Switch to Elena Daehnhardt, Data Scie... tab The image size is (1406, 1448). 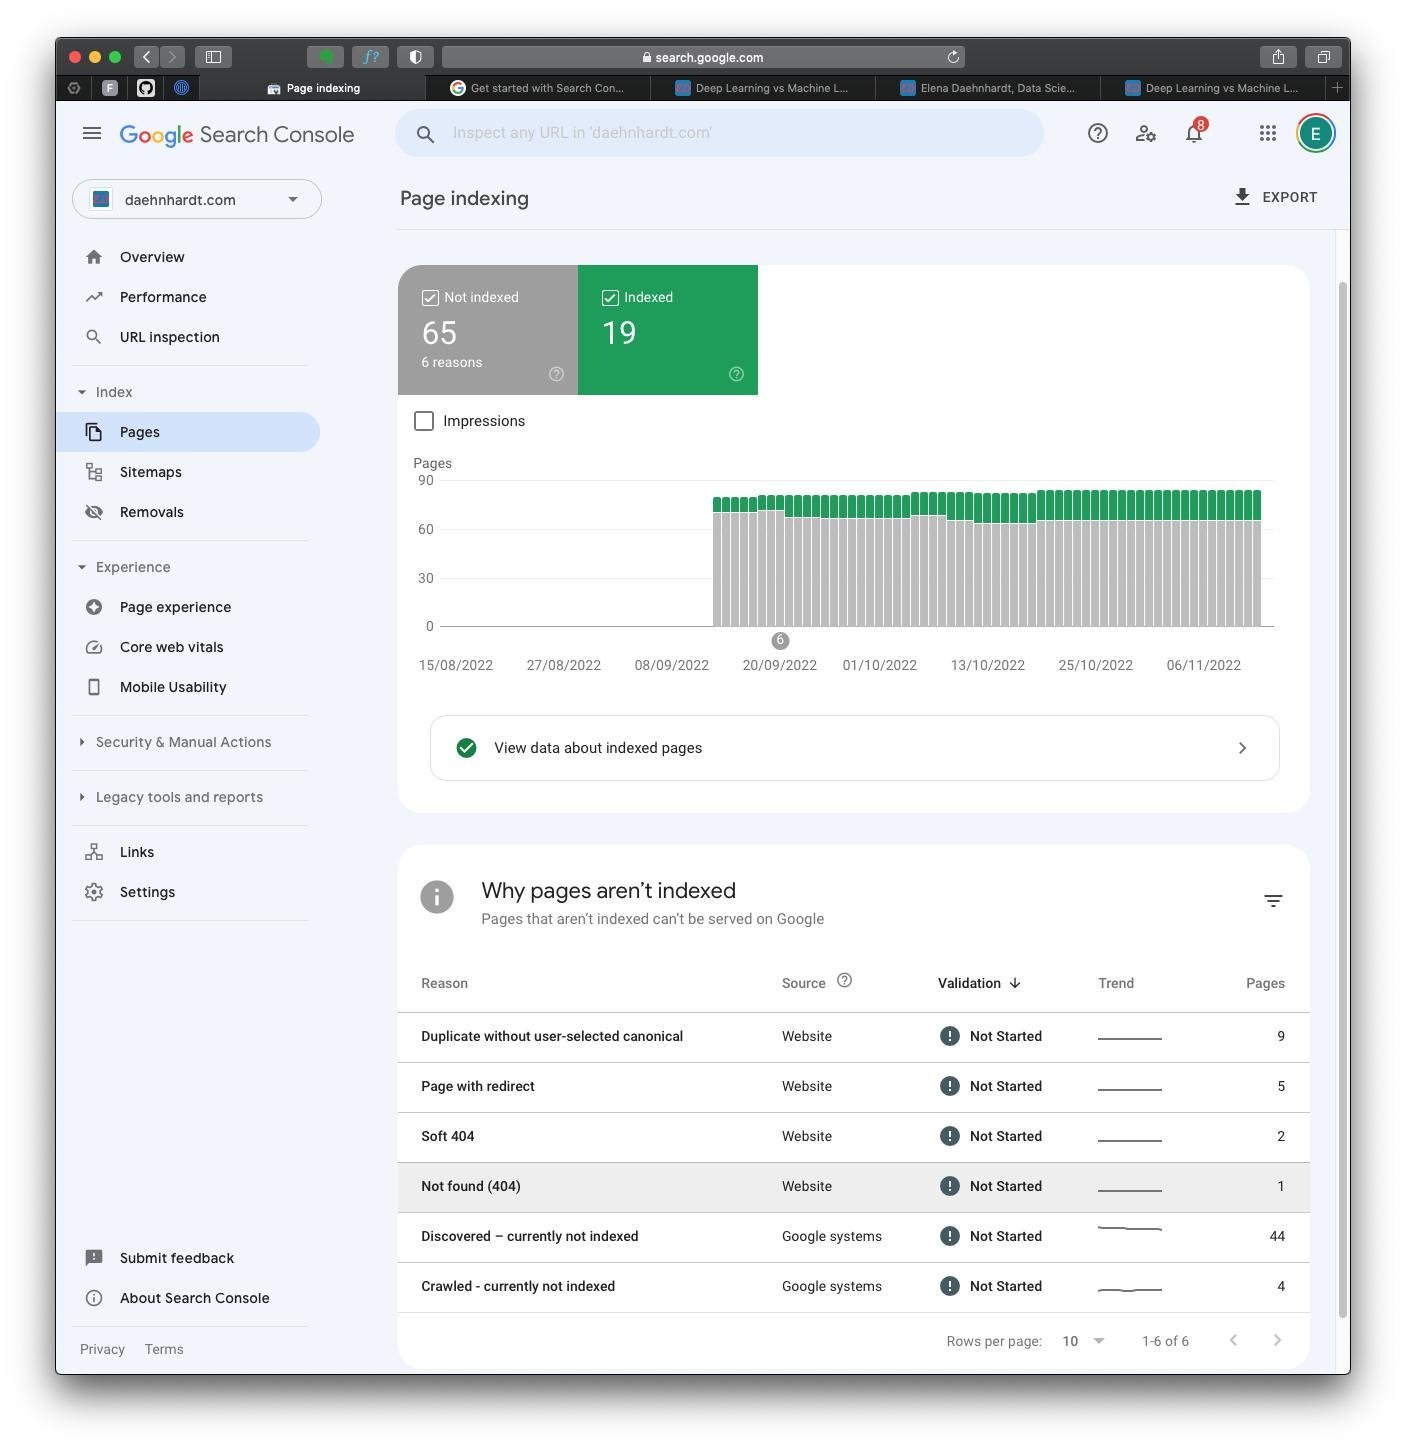(987, 88)
